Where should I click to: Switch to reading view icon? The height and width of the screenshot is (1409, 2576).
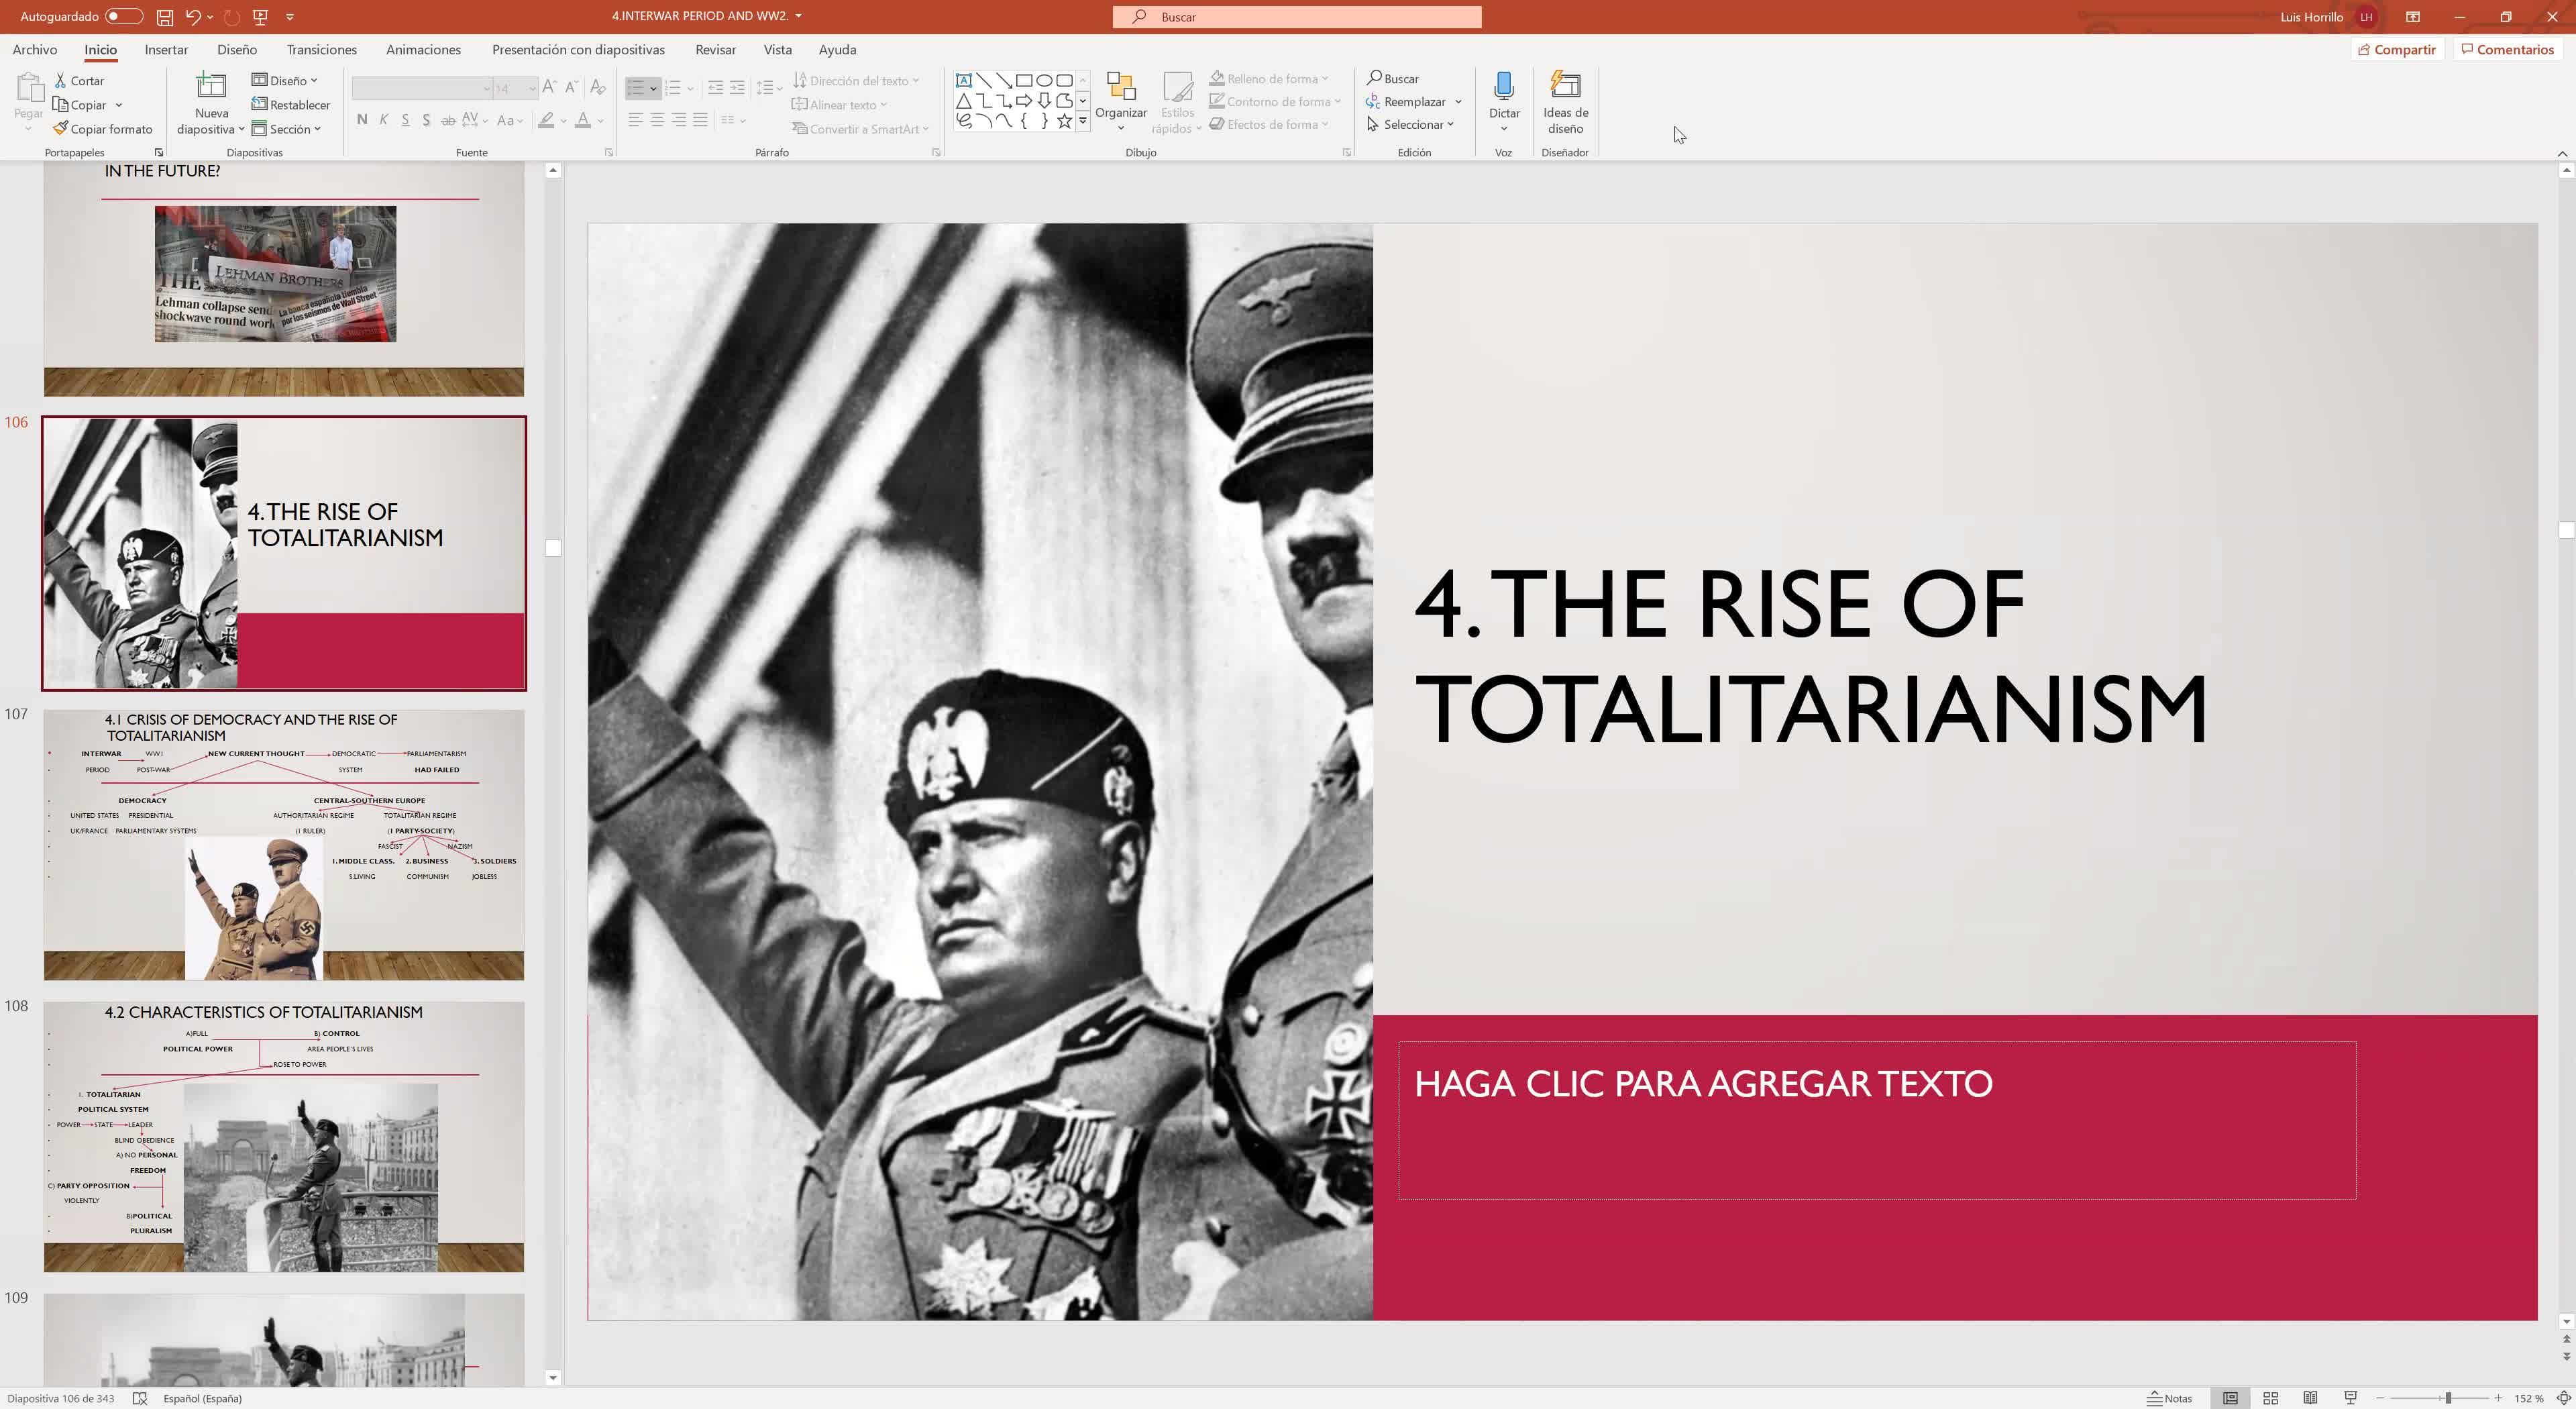point(2310,1398)
